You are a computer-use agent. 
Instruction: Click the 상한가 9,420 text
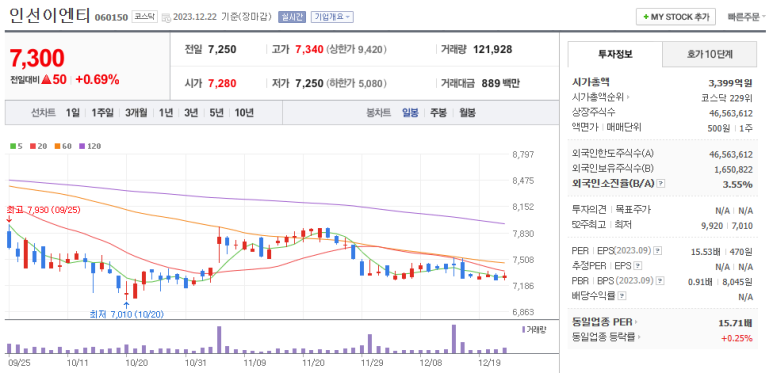[356, 49]
